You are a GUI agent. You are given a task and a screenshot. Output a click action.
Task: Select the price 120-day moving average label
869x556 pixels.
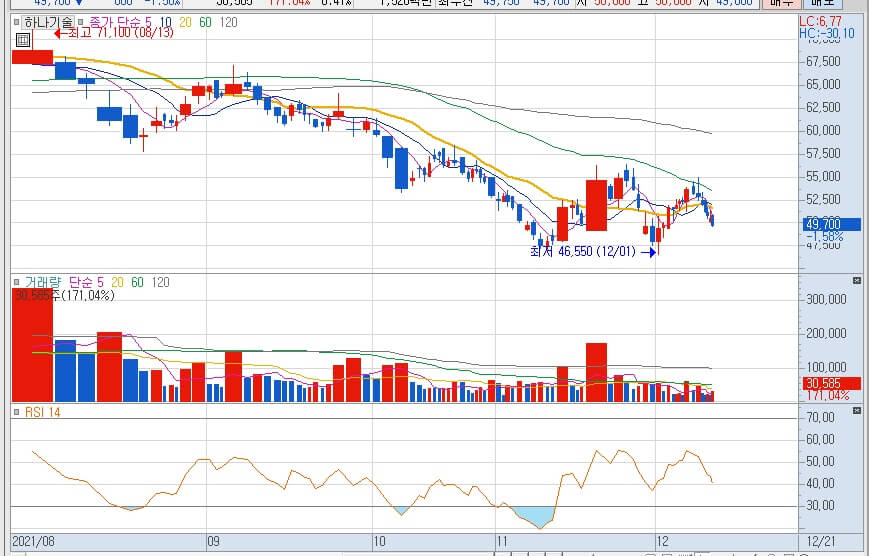[228, 23]
